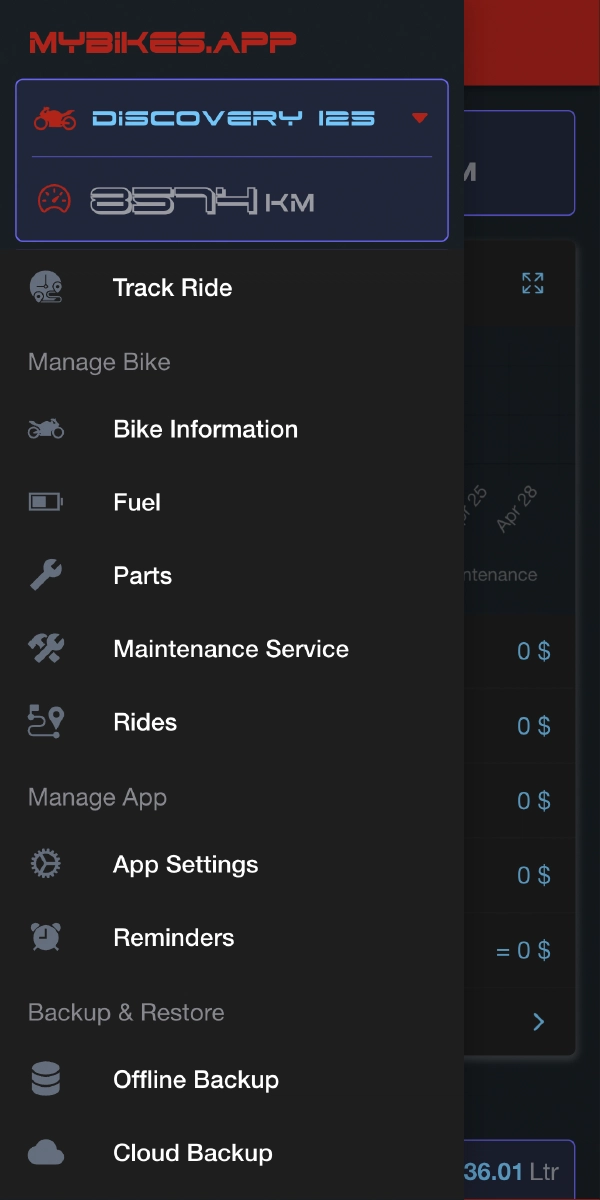Select the Maintenance Service menu entry
This screenshot has width=600, height=1200.
[x=231, y=649]
